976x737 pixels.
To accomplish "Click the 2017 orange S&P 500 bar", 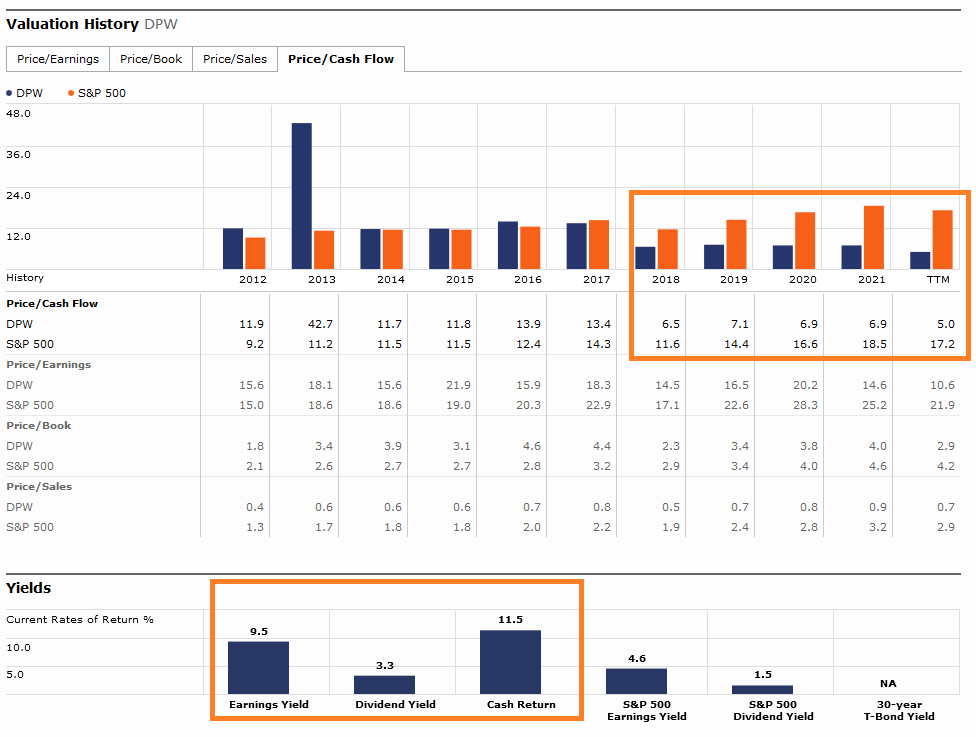I will 599,245.
